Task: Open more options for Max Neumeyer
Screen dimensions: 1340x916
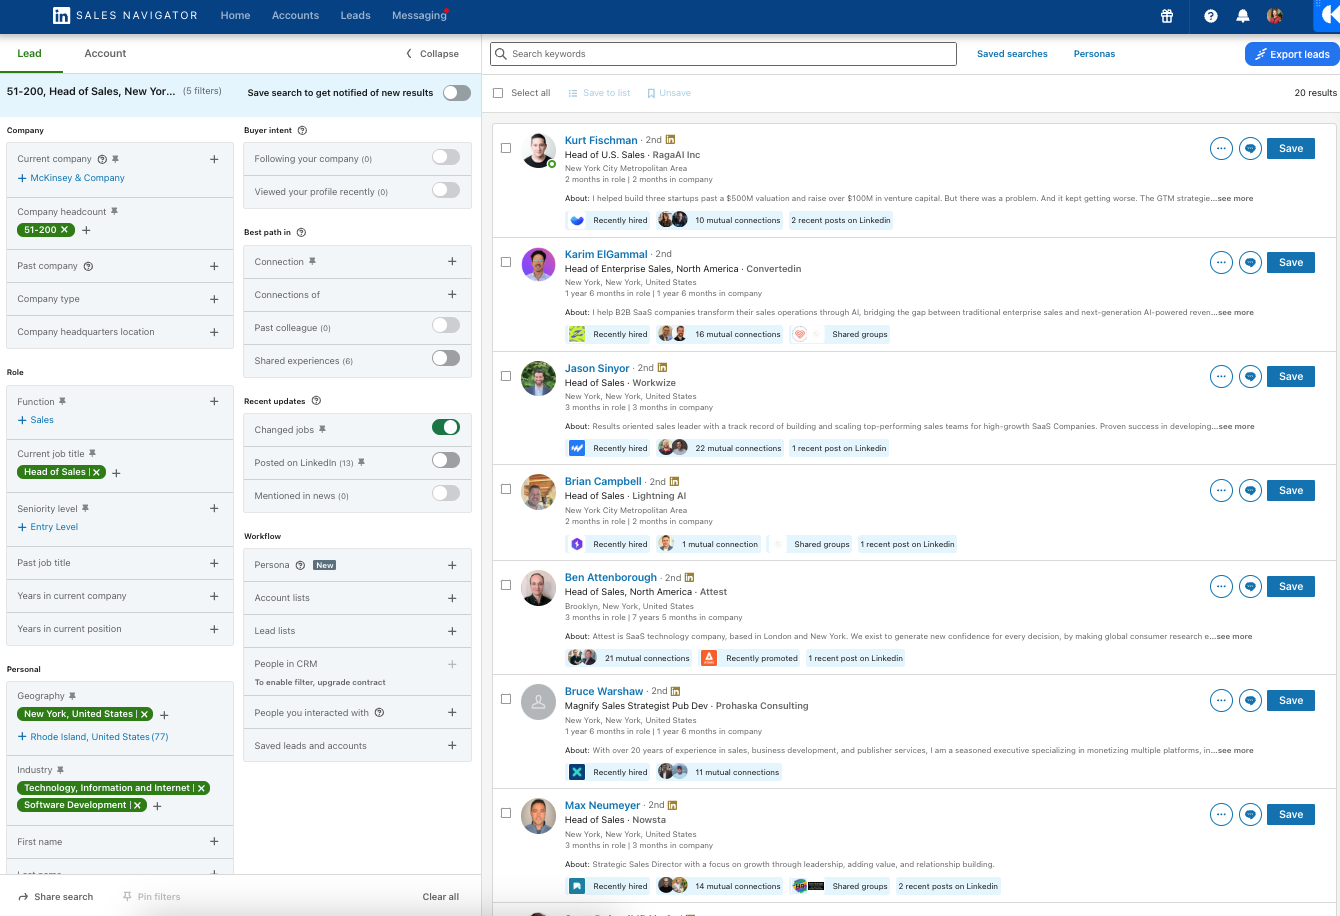Action: [x=1221, y=814]
